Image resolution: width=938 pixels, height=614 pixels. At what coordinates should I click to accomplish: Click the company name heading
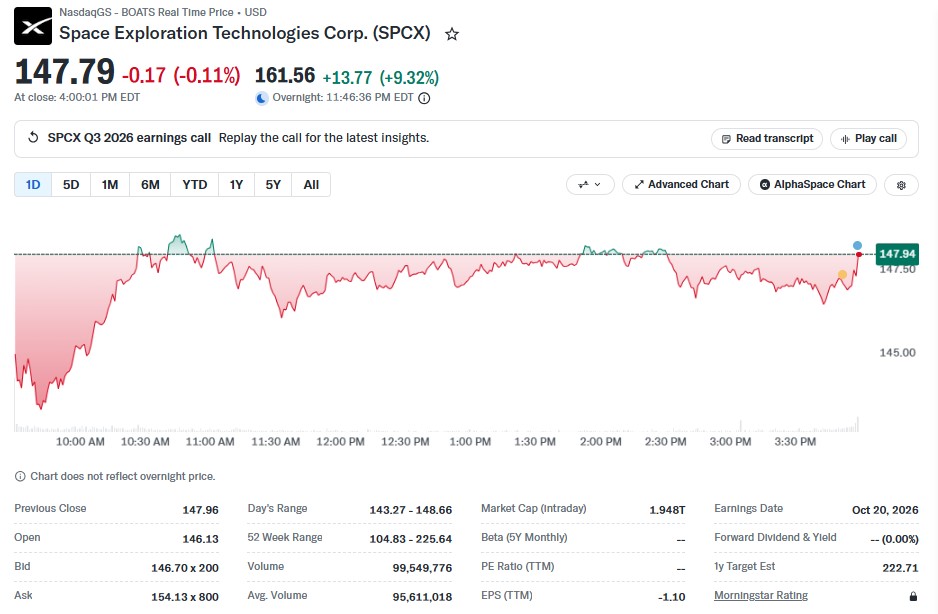(x=245, y=33)
